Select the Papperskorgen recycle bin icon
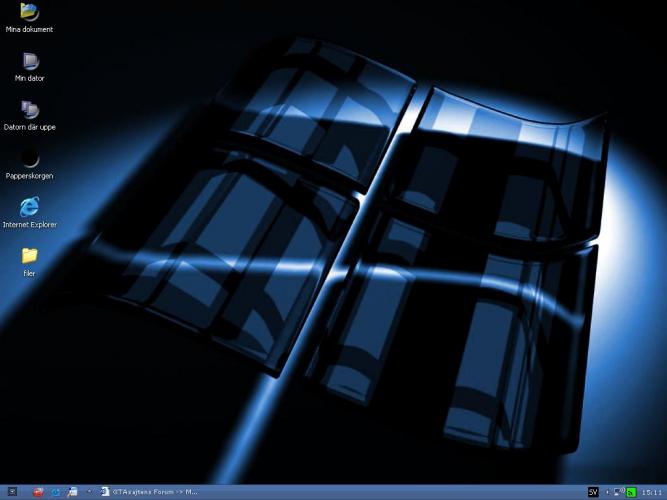Screen dimensions: 667x500 tap(29, 159)
